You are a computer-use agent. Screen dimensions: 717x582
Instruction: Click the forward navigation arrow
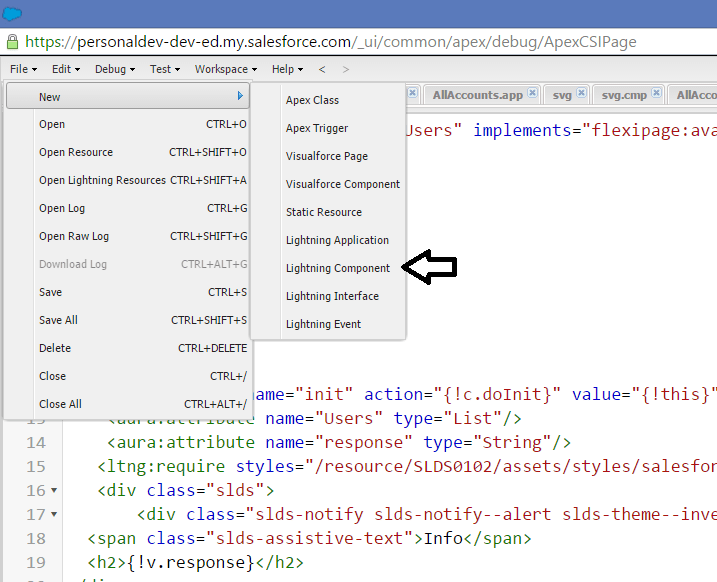[x=346, y=69]
